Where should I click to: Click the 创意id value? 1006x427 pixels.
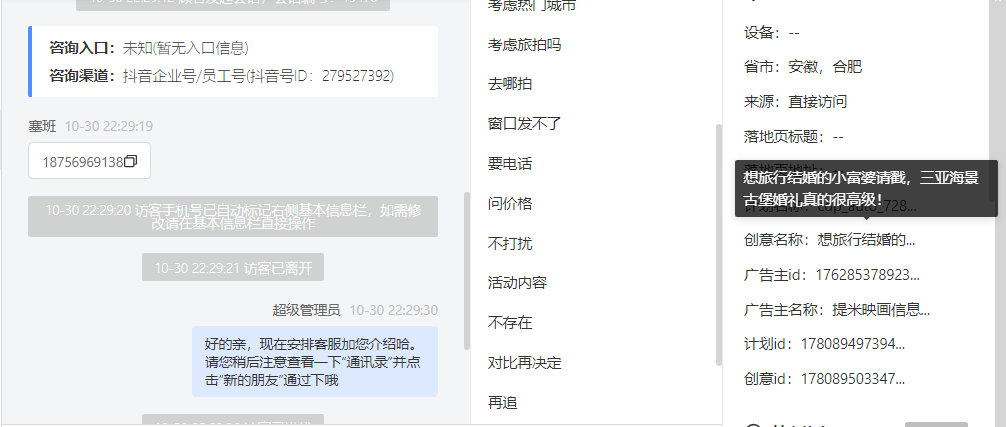[853, 378]
